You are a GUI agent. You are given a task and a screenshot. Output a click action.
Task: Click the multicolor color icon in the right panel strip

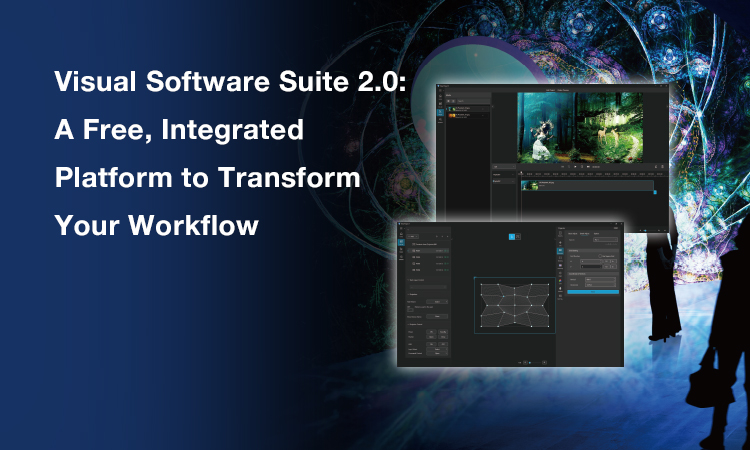561,283
